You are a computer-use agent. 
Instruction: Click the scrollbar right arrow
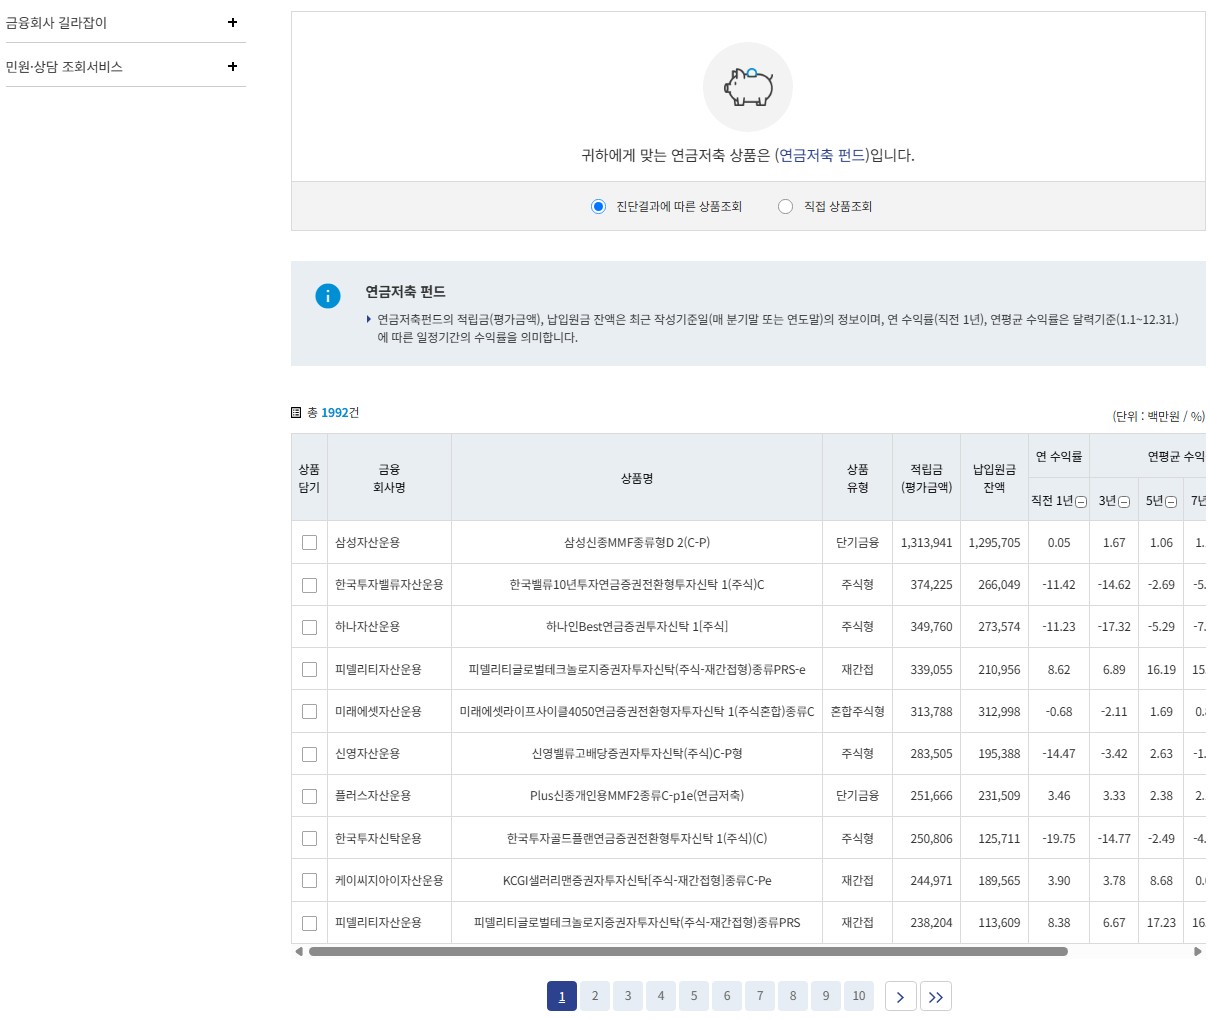[1198, 952]
